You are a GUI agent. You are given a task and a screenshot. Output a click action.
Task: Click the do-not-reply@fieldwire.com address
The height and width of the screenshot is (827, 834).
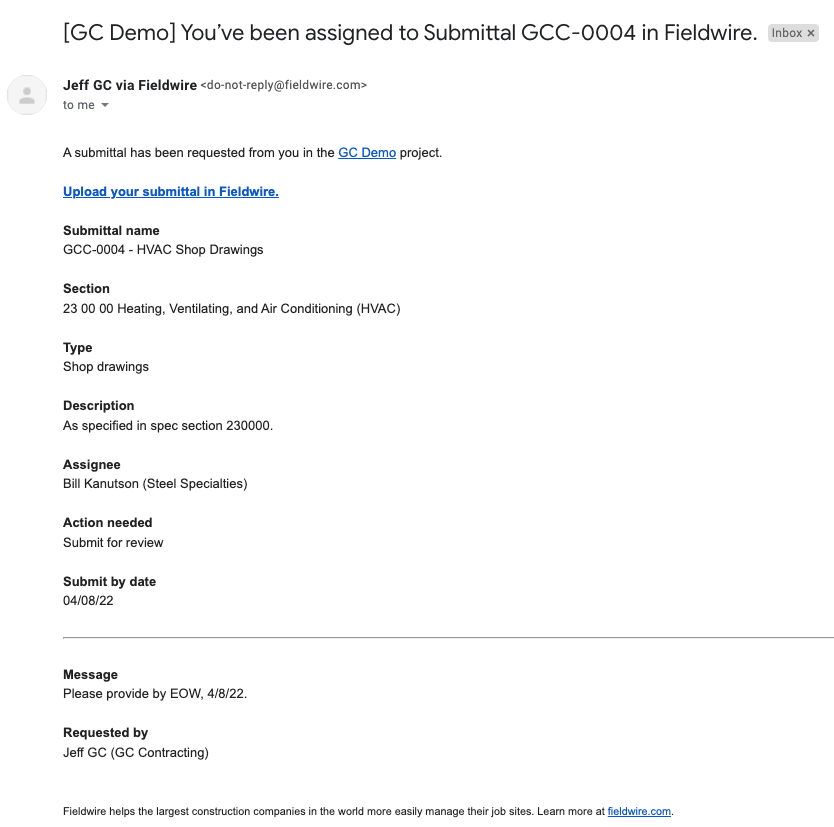283,85
